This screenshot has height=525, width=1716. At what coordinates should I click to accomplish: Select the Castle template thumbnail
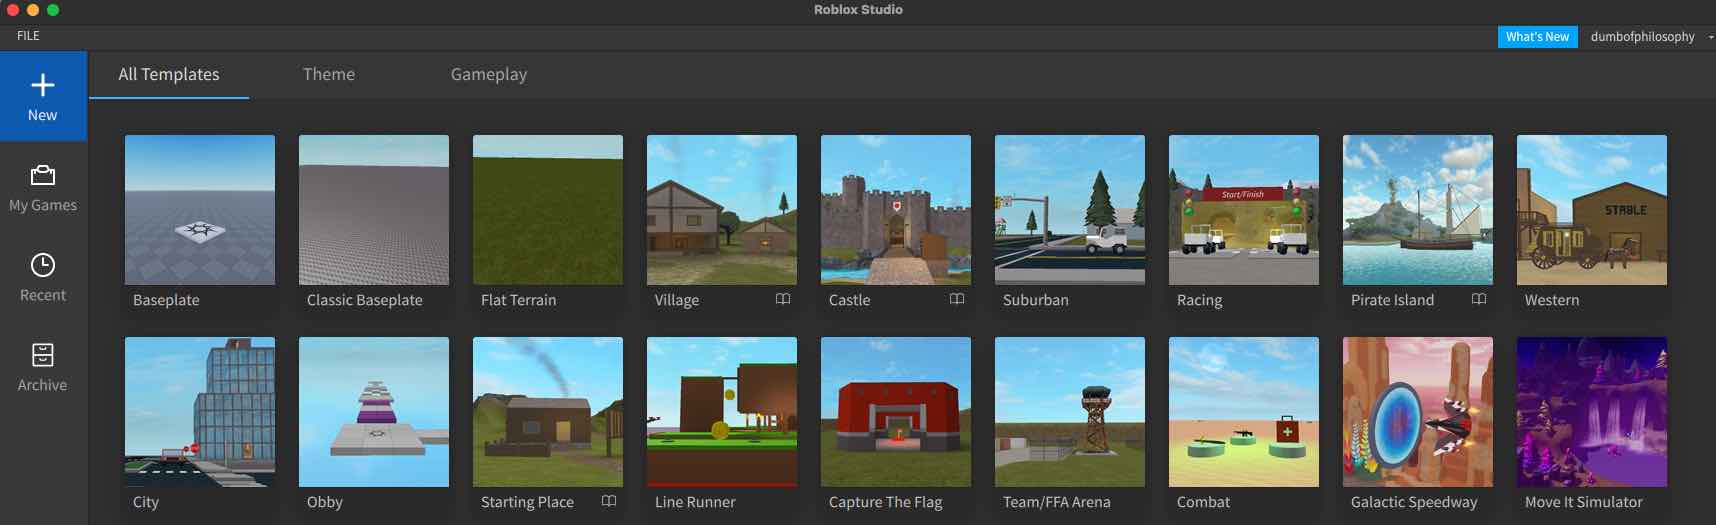point(896,210)
